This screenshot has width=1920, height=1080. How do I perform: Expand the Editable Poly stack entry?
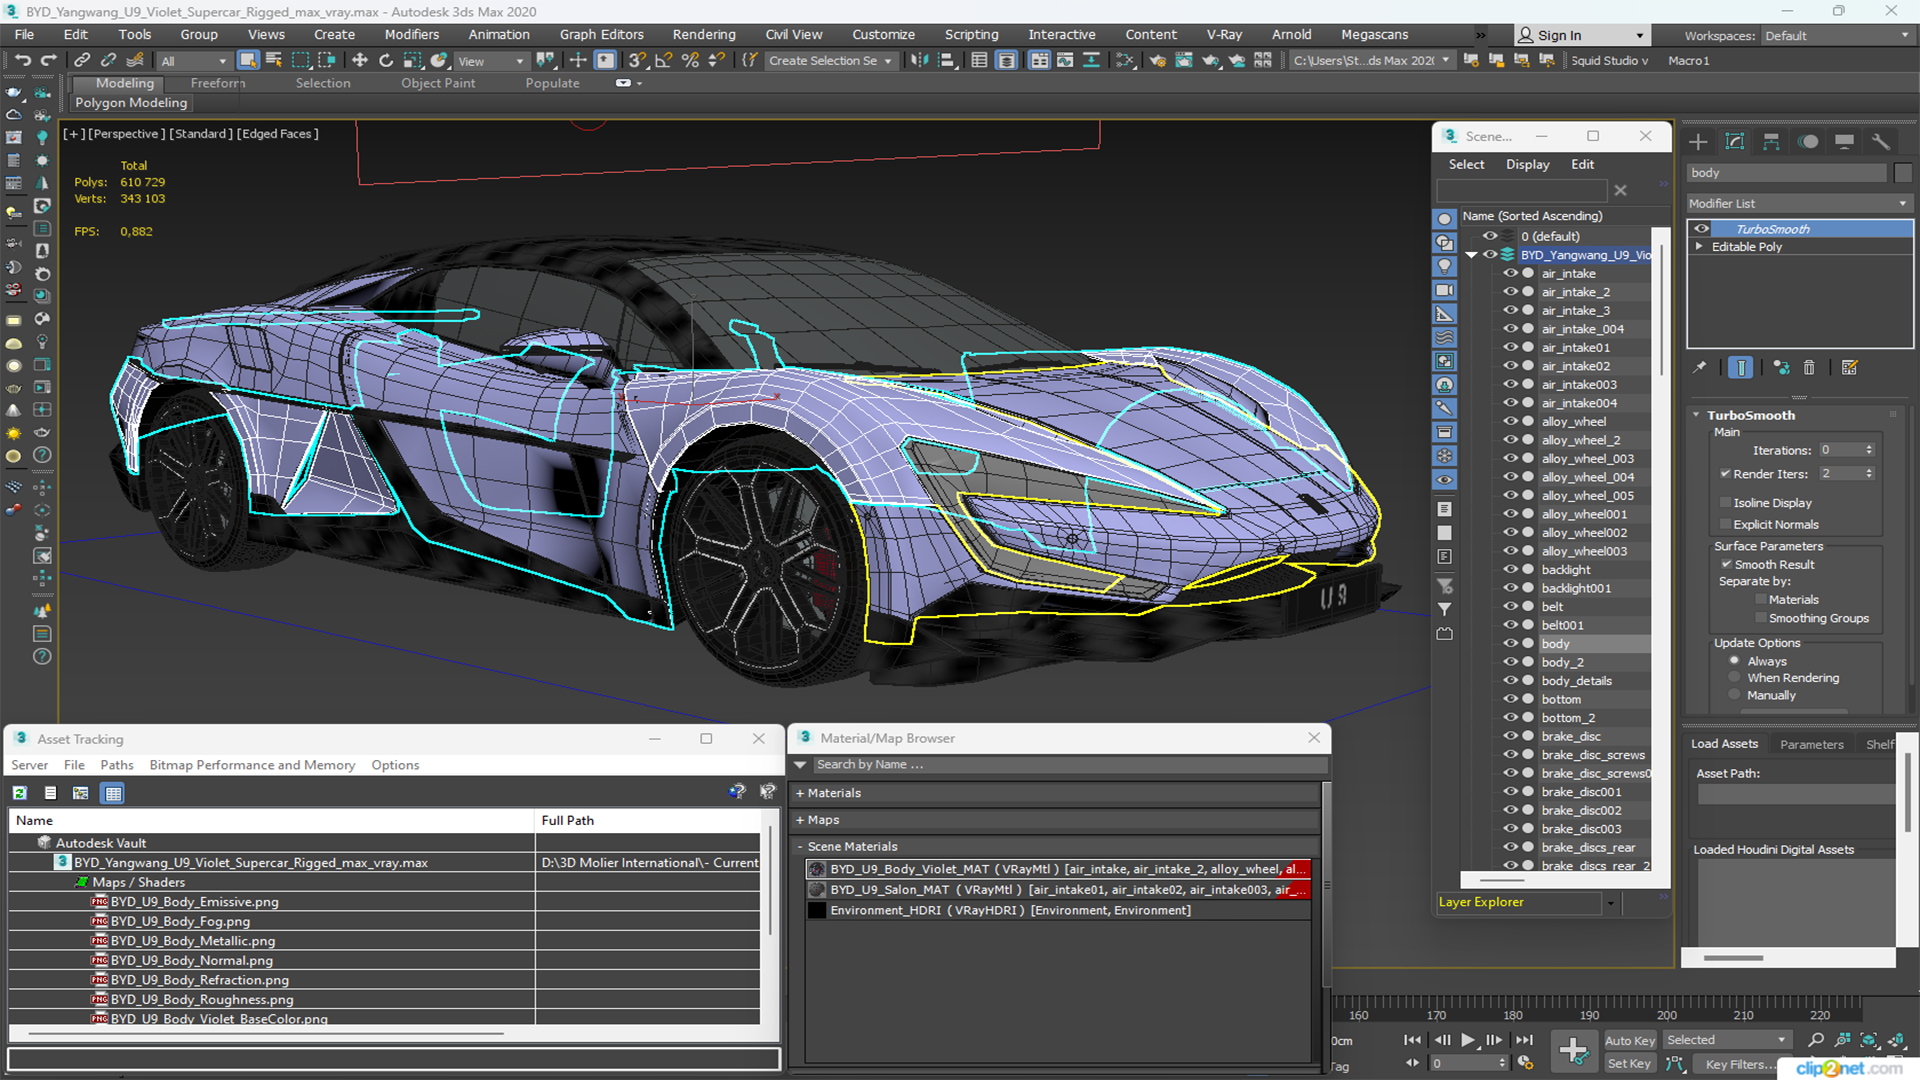(1699, 246)
